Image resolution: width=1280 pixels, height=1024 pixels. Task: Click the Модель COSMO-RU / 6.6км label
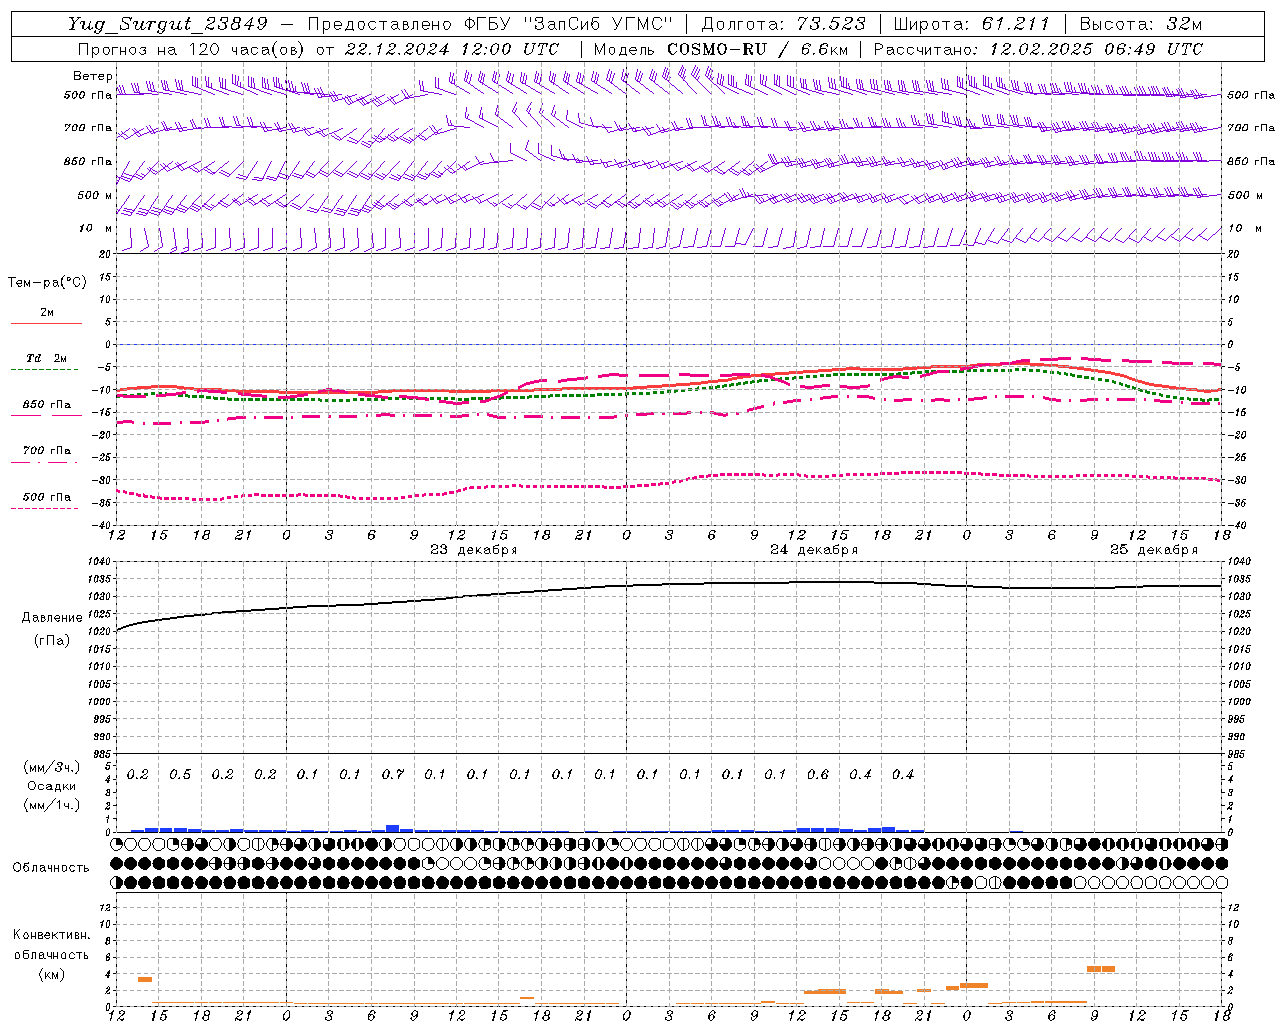click(721, 49)
